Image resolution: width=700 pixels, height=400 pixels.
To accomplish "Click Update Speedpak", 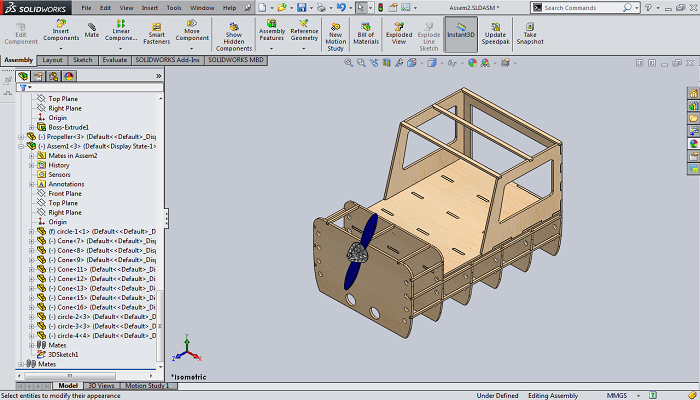I will (x=495, y=33).
